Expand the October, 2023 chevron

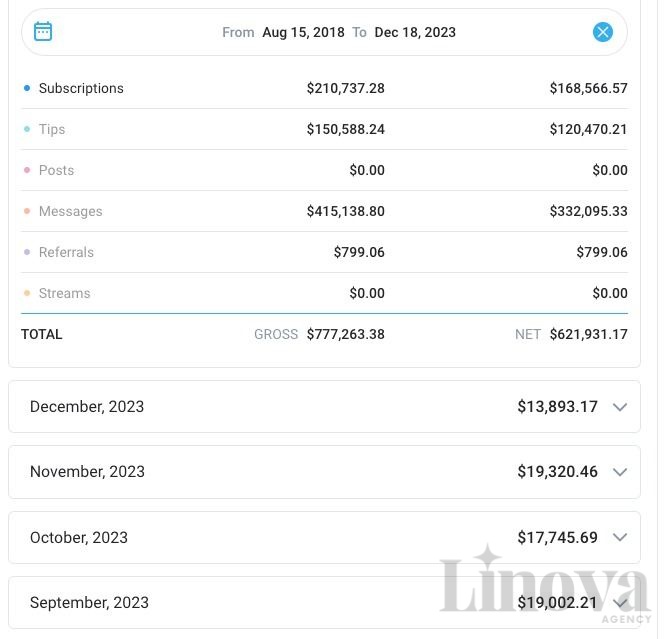coord(620,538)
